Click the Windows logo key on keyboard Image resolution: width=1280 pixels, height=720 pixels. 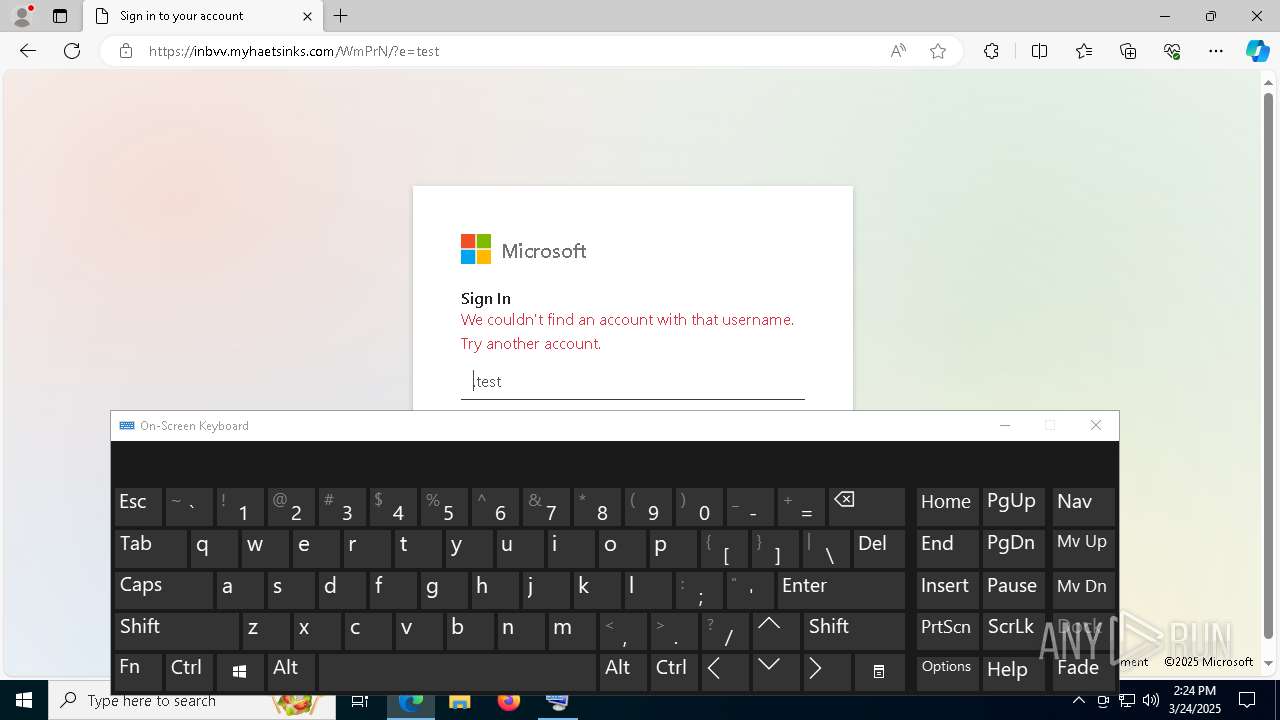(239, 672)
